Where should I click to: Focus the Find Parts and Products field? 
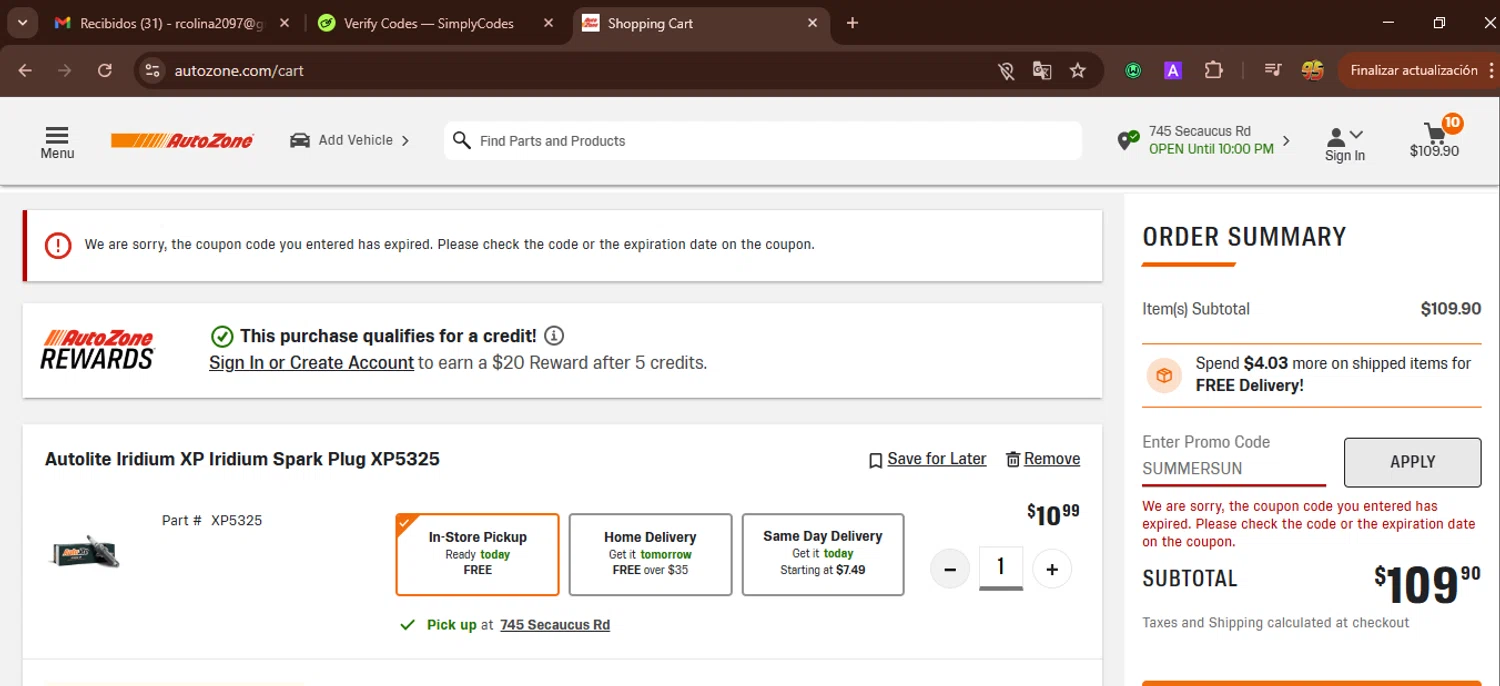pos(763,141)
